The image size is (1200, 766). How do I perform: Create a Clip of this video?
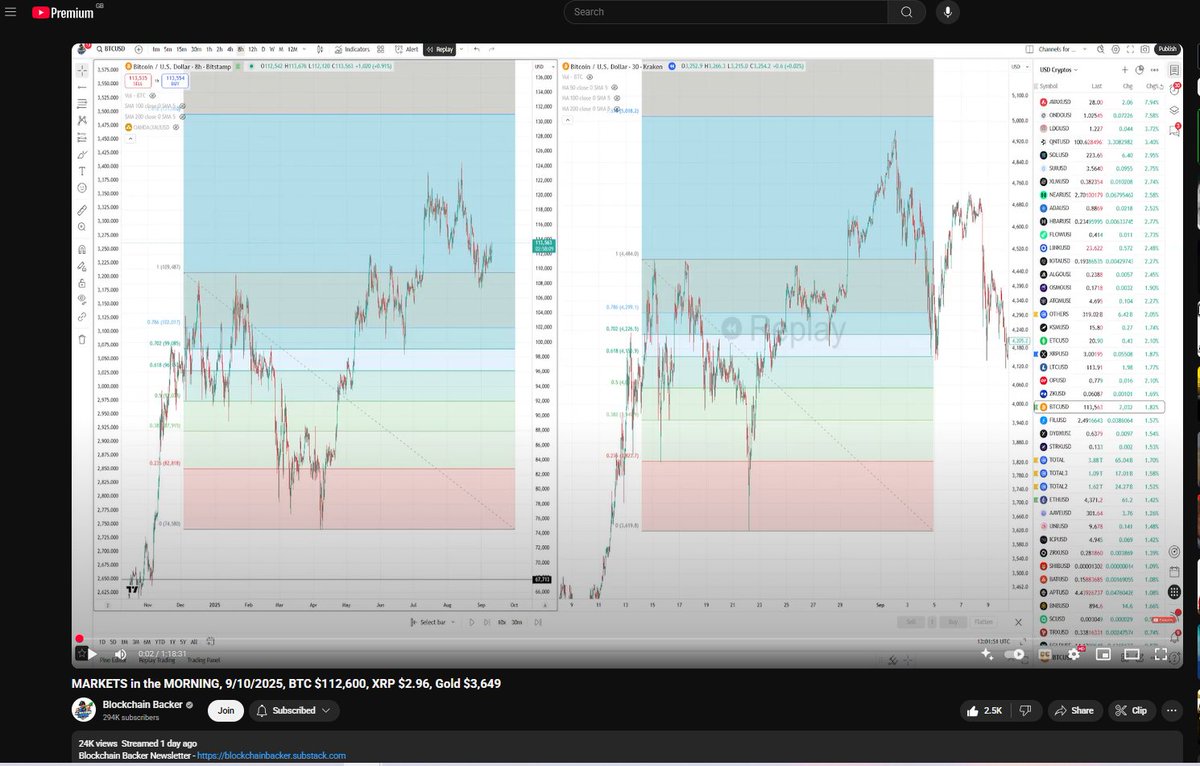[x=1131, y=711]
